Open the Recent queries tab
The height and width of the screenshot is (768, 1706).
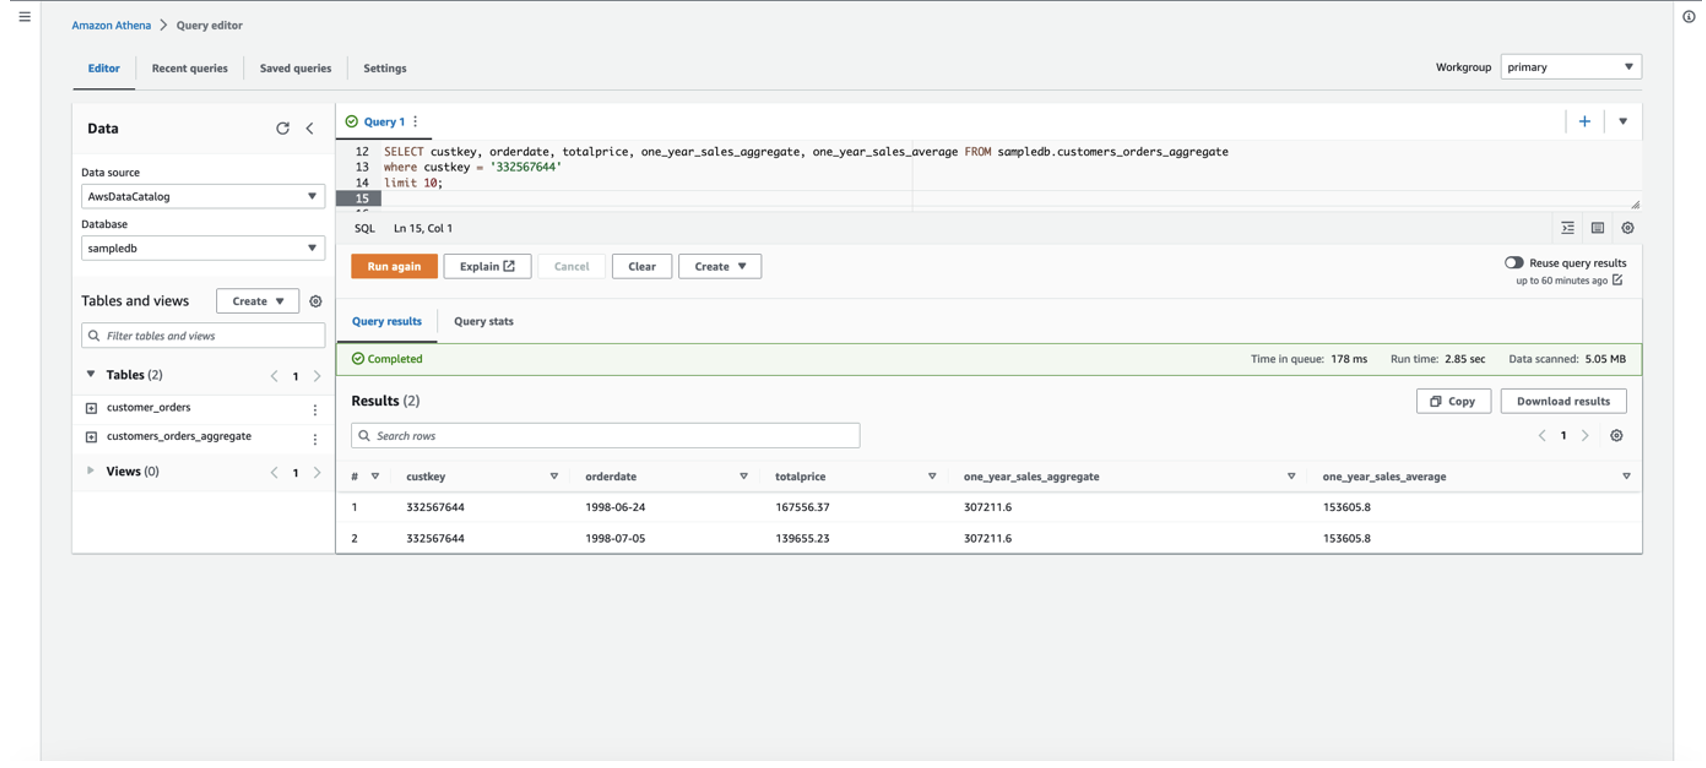(190, 68)
